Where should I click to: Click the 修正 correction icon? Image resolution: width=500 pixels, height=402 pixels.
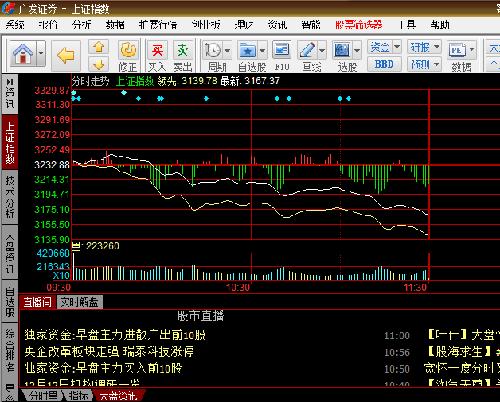[x=128, y=50]
